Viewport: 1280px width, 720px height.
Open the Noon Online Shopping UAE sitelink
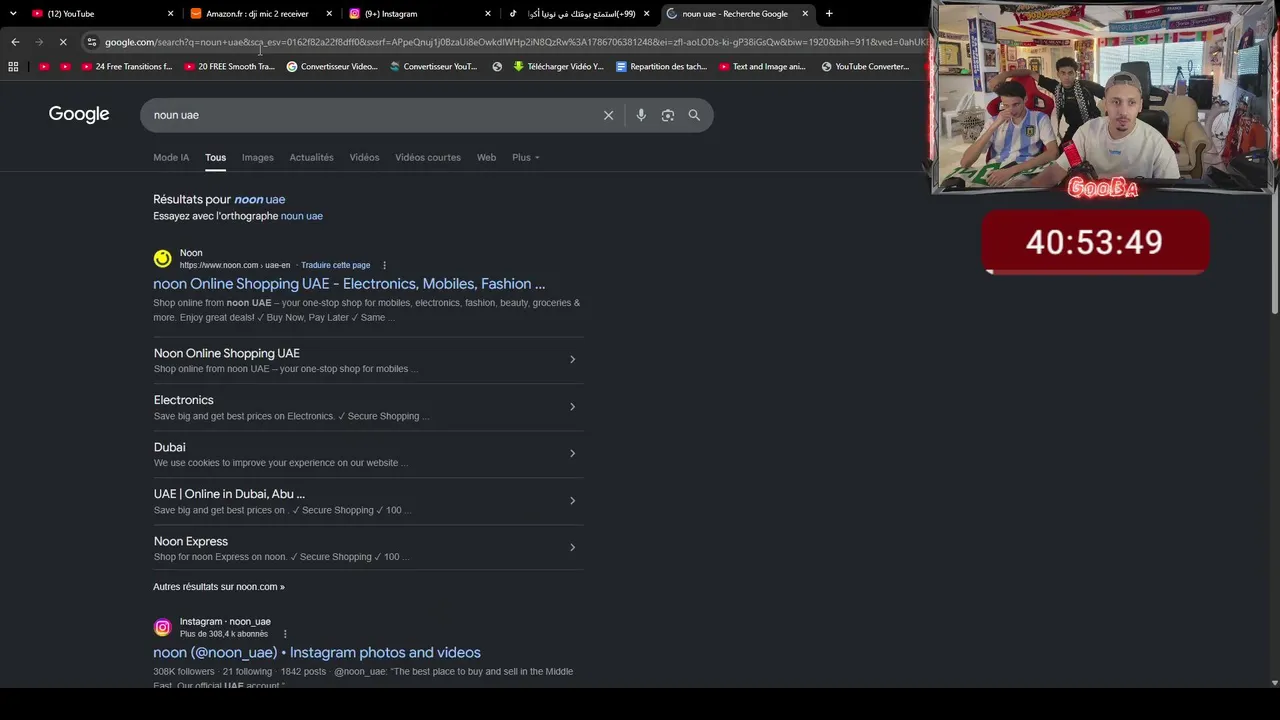pos(227,353)
